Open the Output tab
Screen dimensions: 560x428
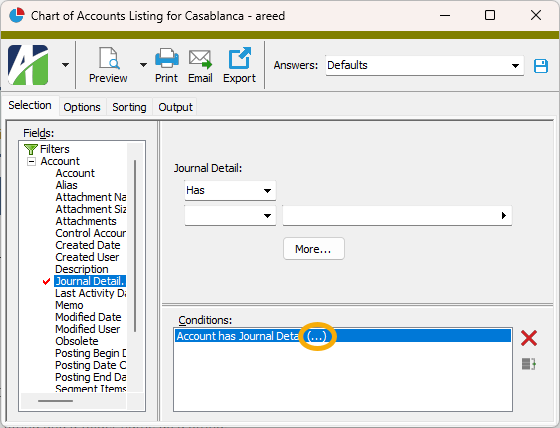pyautogui.click(x=175, y=107)
